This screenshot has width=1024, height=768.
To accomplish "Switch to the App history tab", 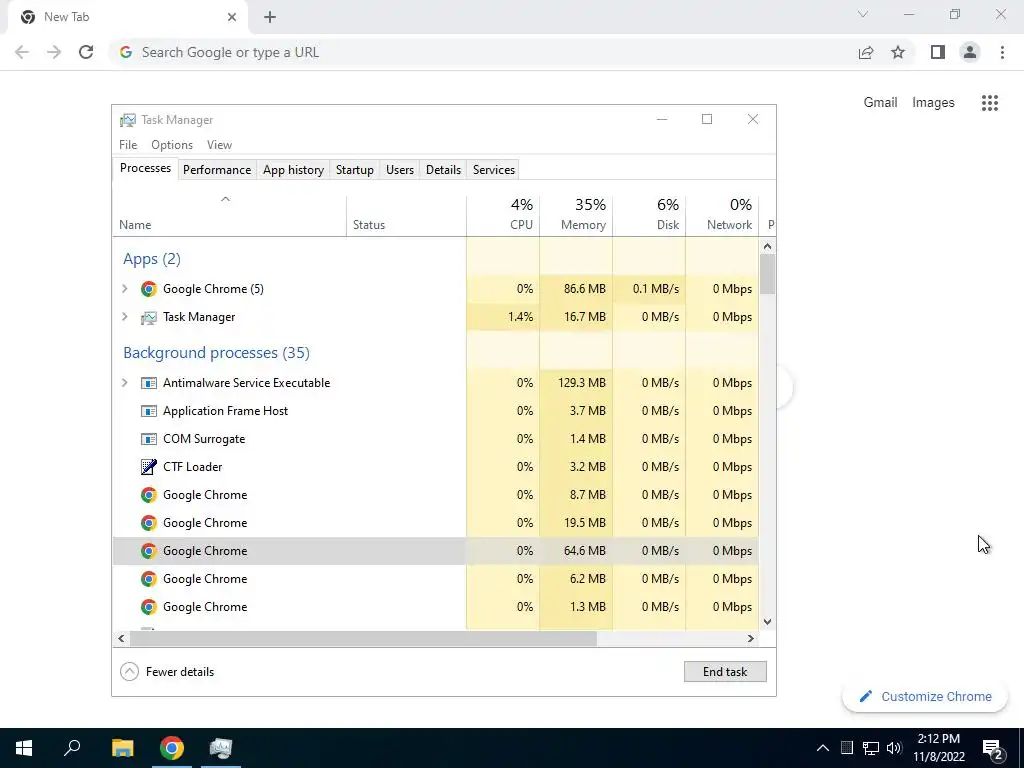I will click(293, 170).
